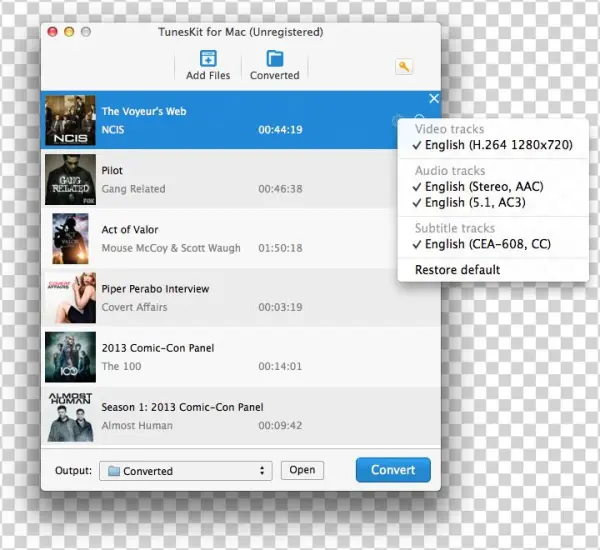This screenshot has height=550, width=600.
Task: Click the 01:50:18 duration
Action: tap(280, 248)
